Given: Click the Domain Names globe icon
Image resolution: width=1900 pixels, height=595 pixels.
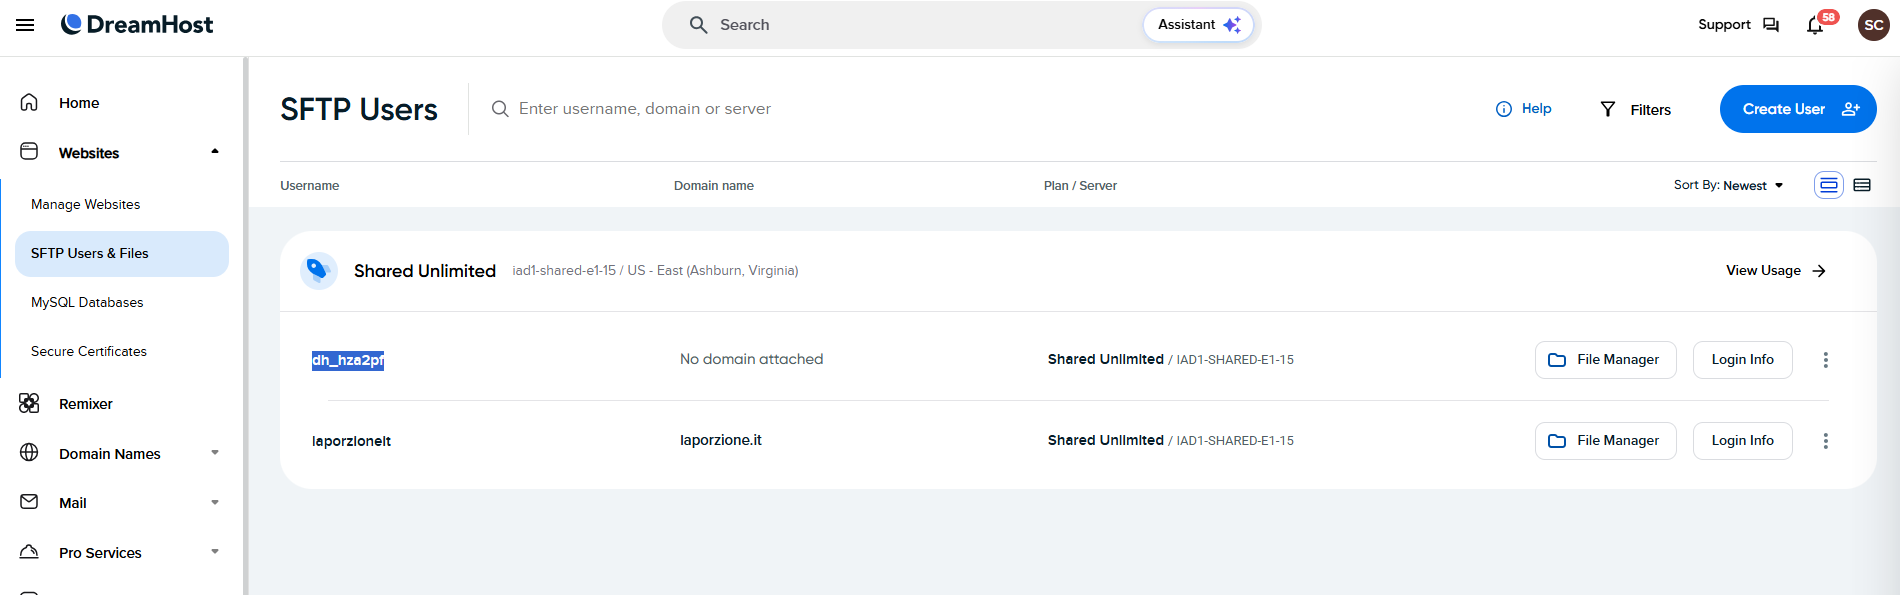Looking at the screenshot, I should [29, 453].
